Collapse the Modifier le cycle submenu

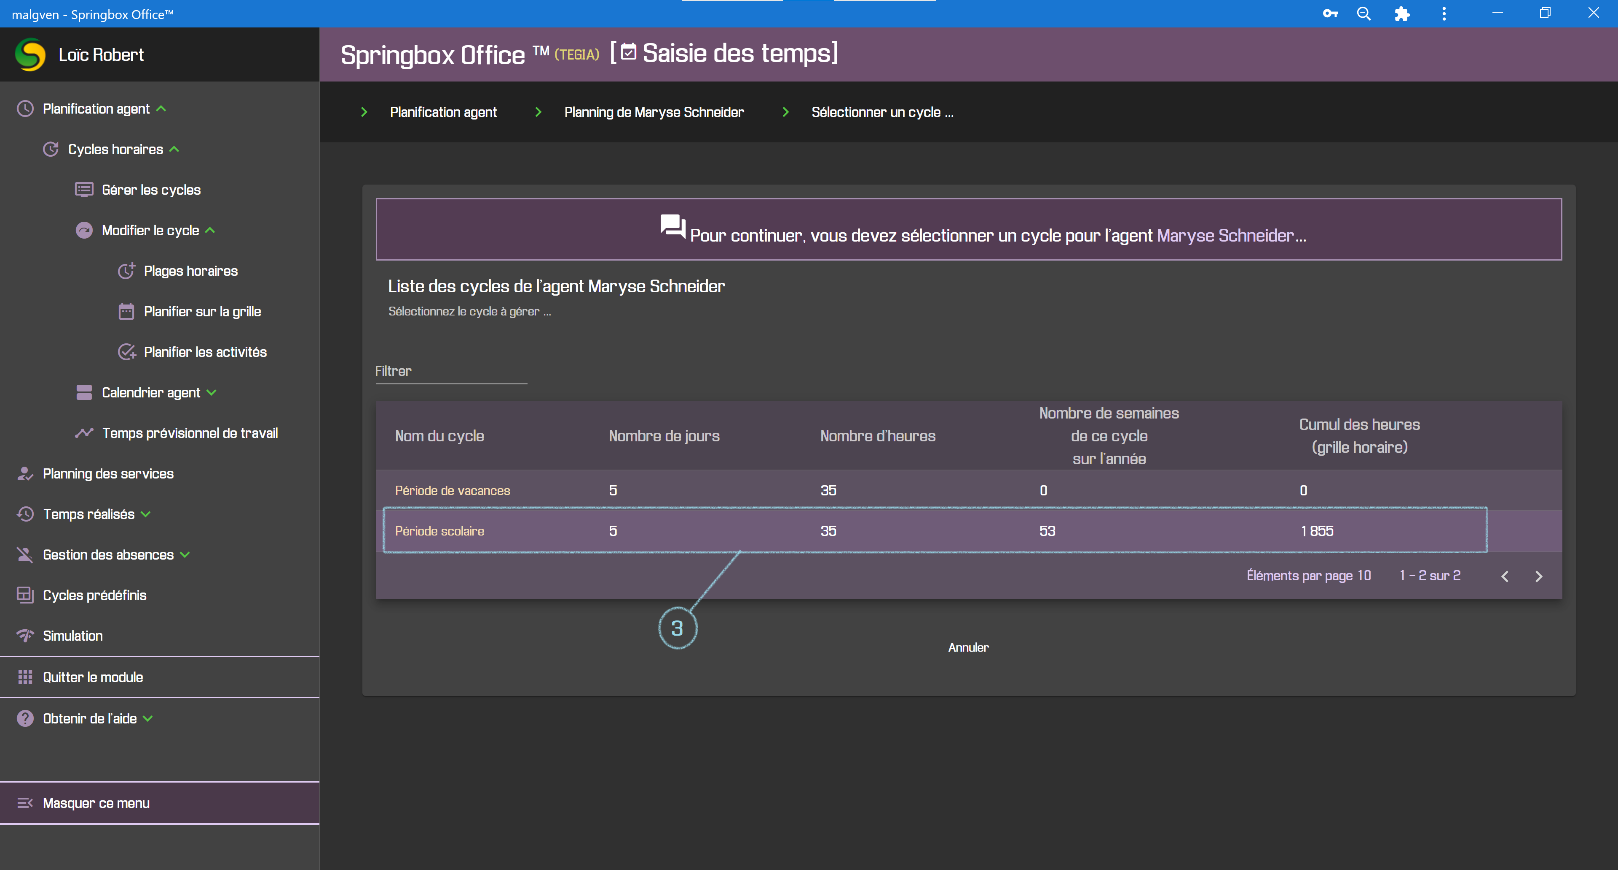pyautogui.click(x=210, y=230)
